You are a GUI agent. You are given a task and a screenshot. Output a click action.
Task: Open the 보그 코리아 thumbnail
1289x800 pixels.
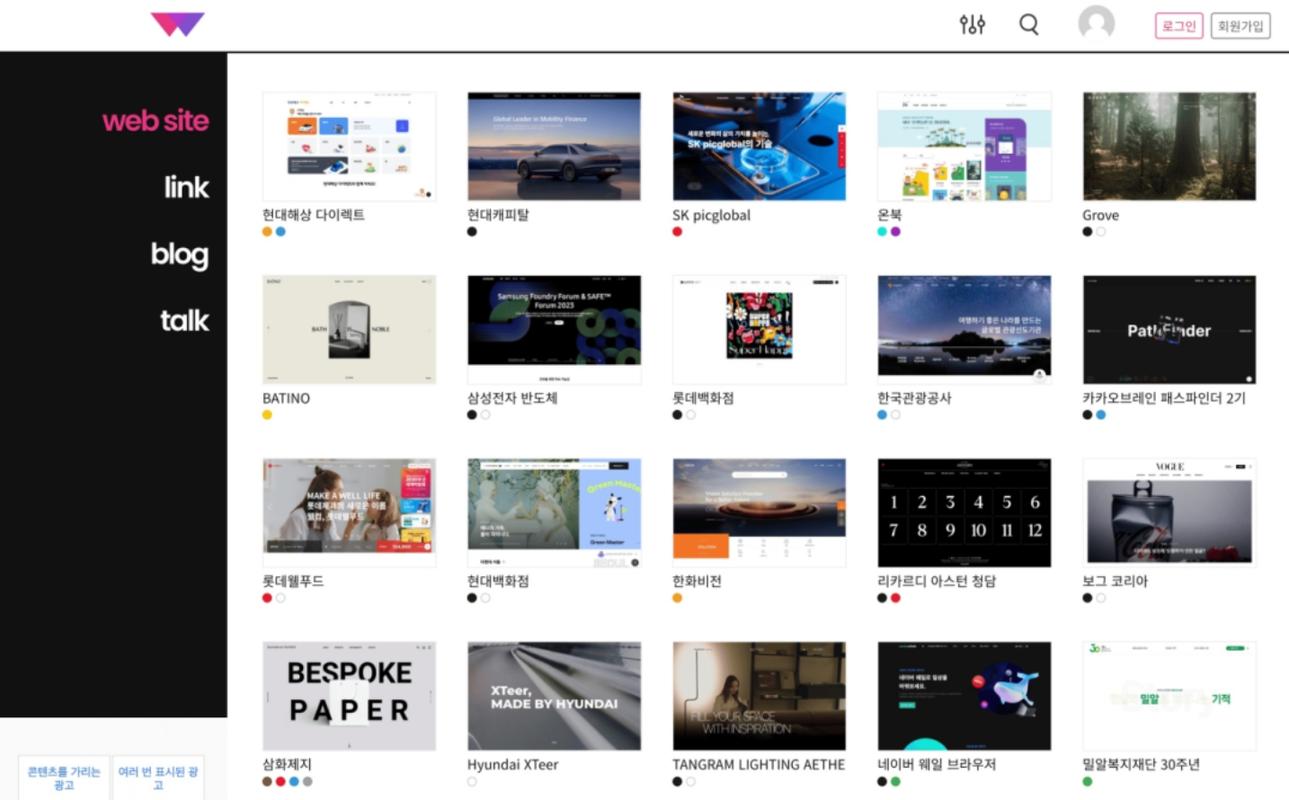(x=1169, y=512)
